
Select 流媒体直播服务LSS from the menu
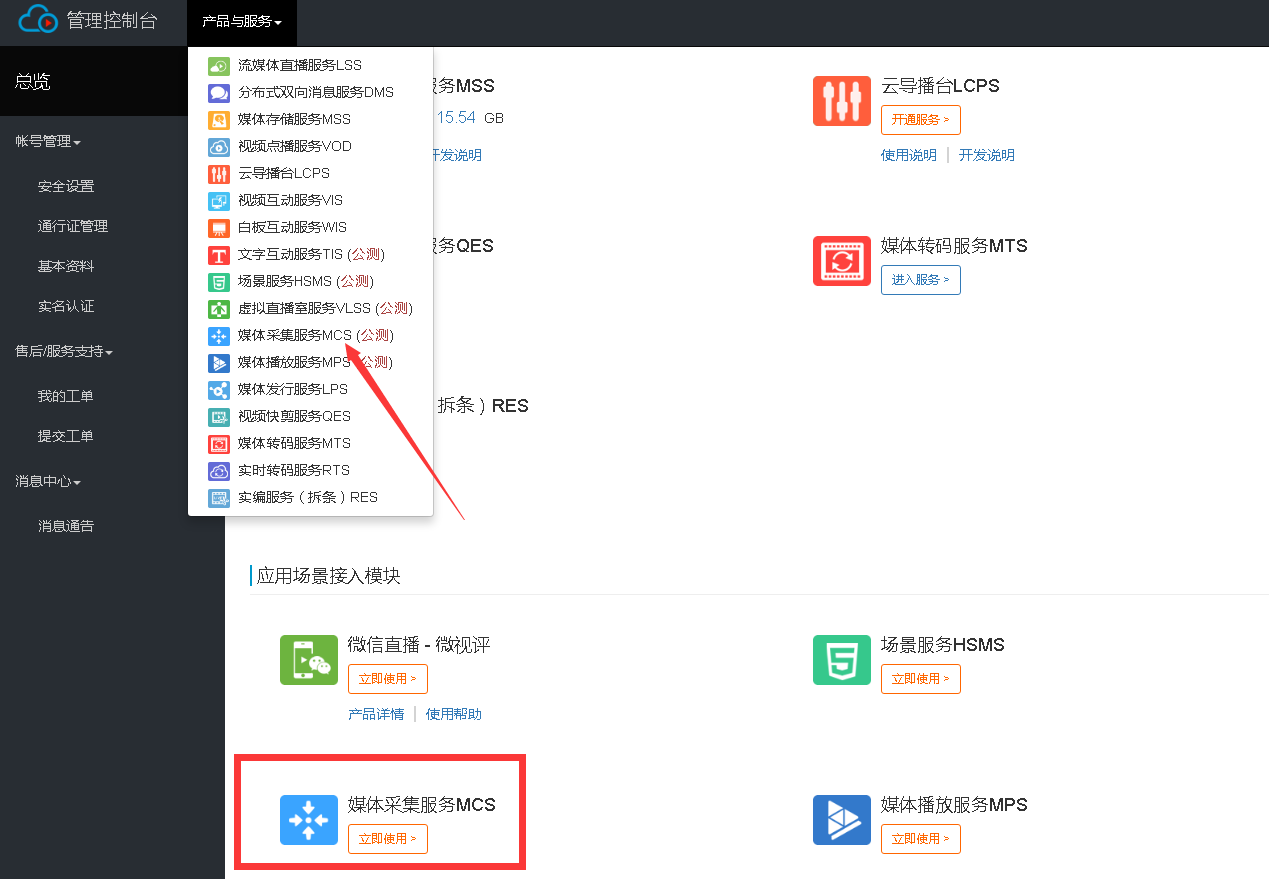300,65
